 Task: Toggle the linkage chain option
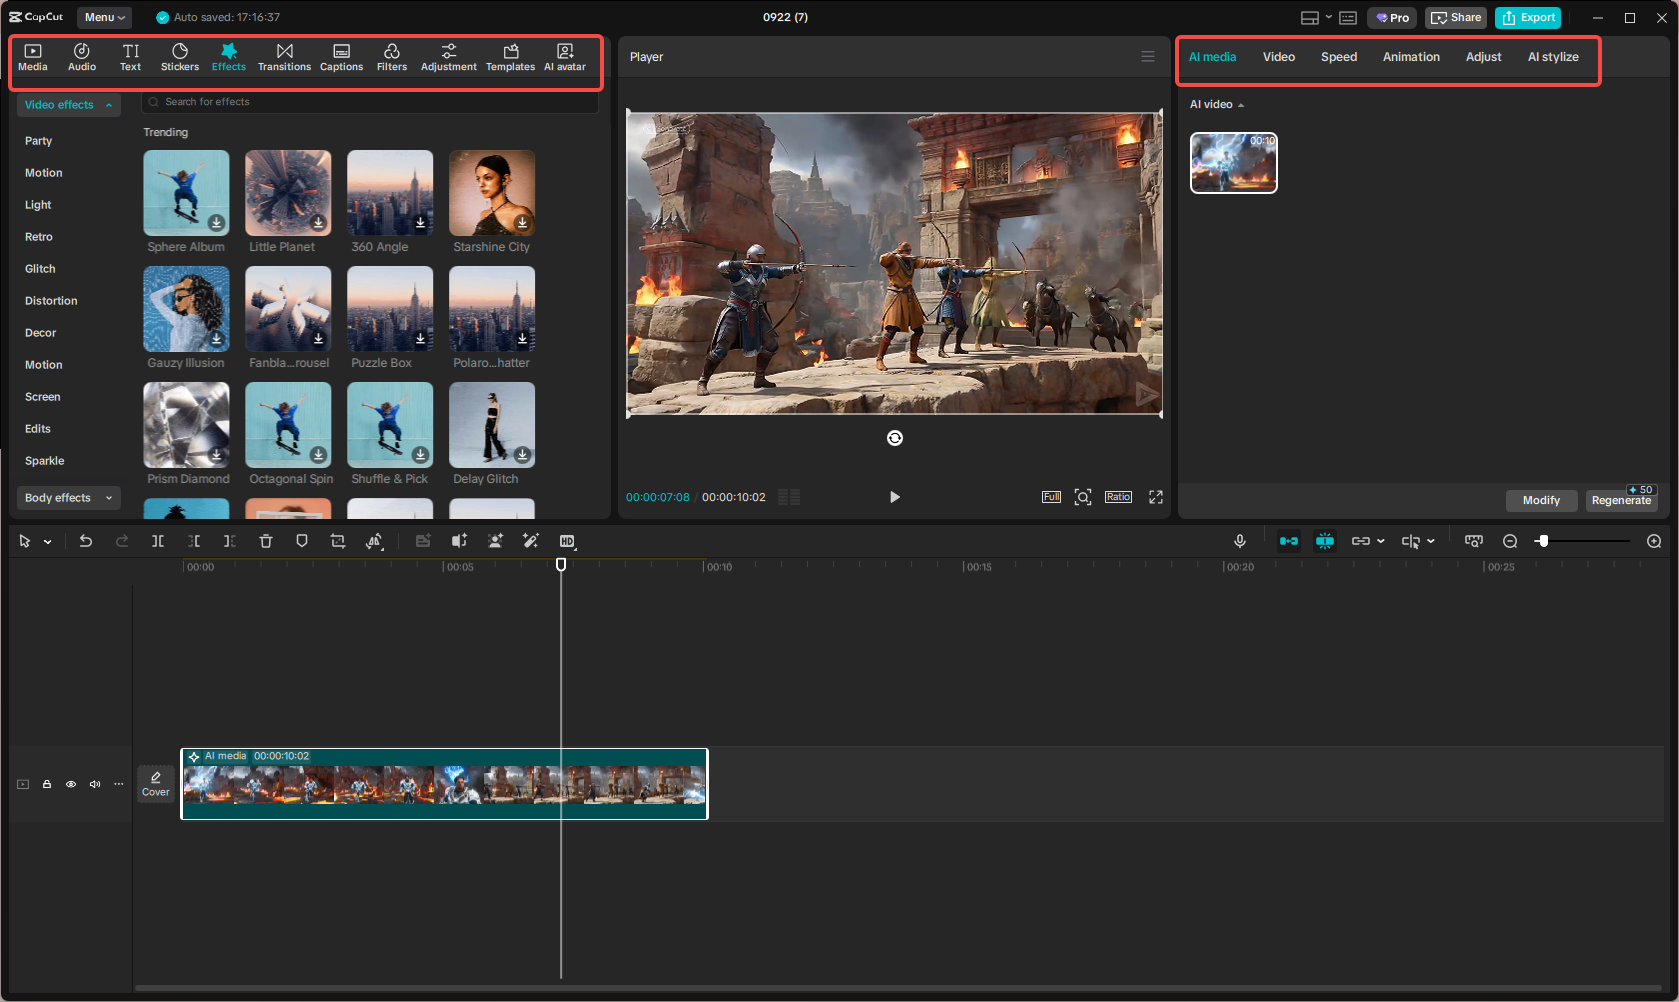click(1361, 541)
